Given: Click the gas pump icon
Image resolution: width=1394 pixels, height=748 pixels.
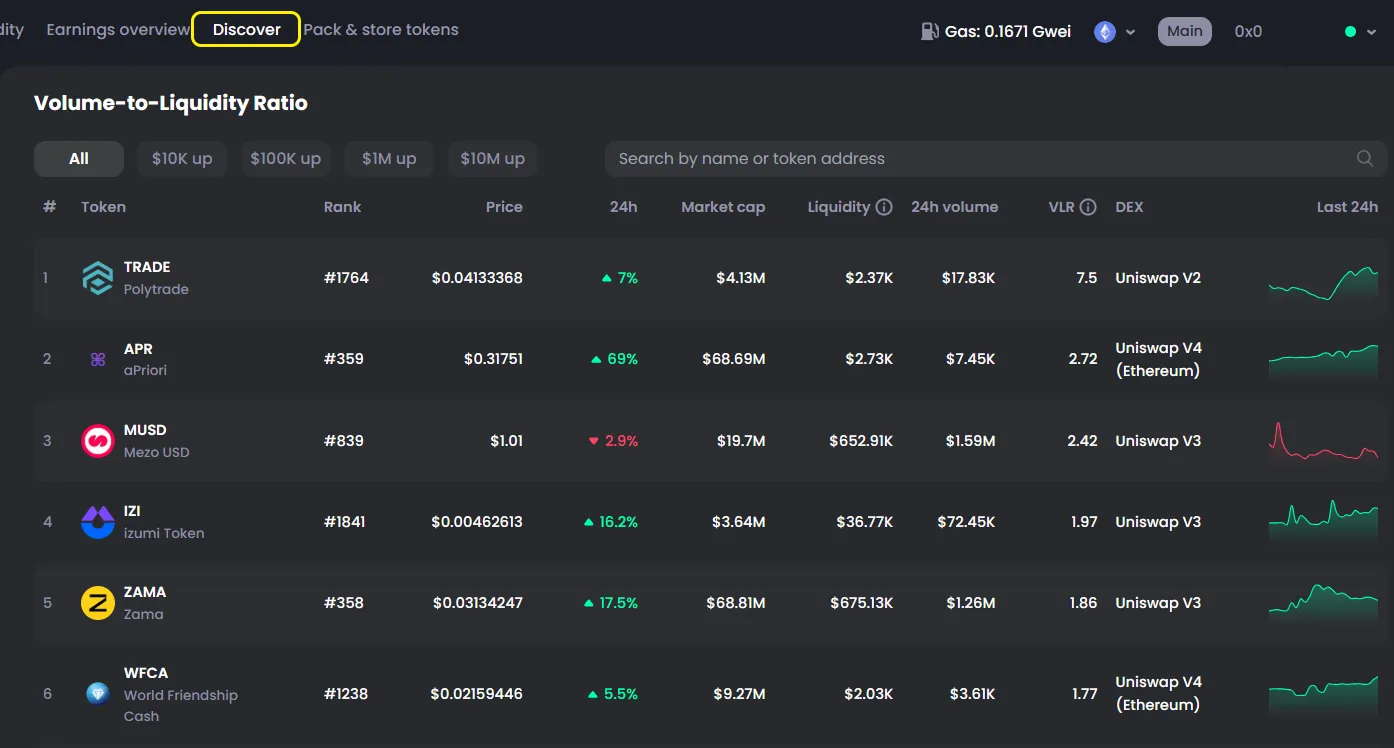Looking at the screenshot, I should tap(930, 31).
